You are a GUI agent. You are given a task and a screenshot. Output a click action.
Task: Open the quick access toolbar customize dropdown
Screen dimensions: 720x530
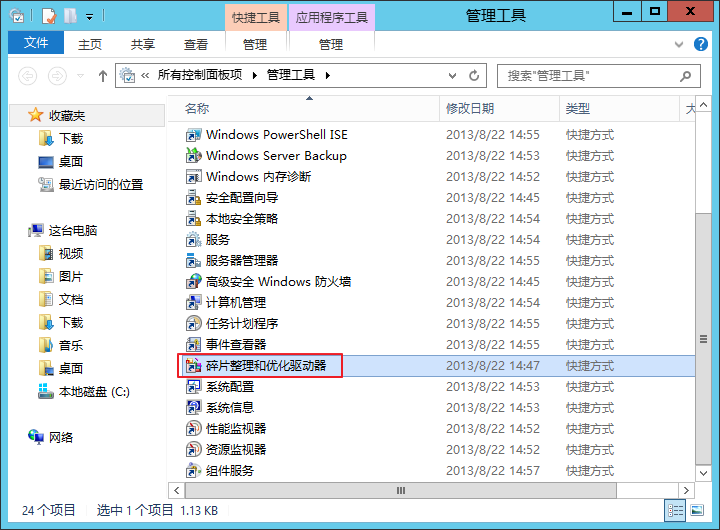point(90,17)
